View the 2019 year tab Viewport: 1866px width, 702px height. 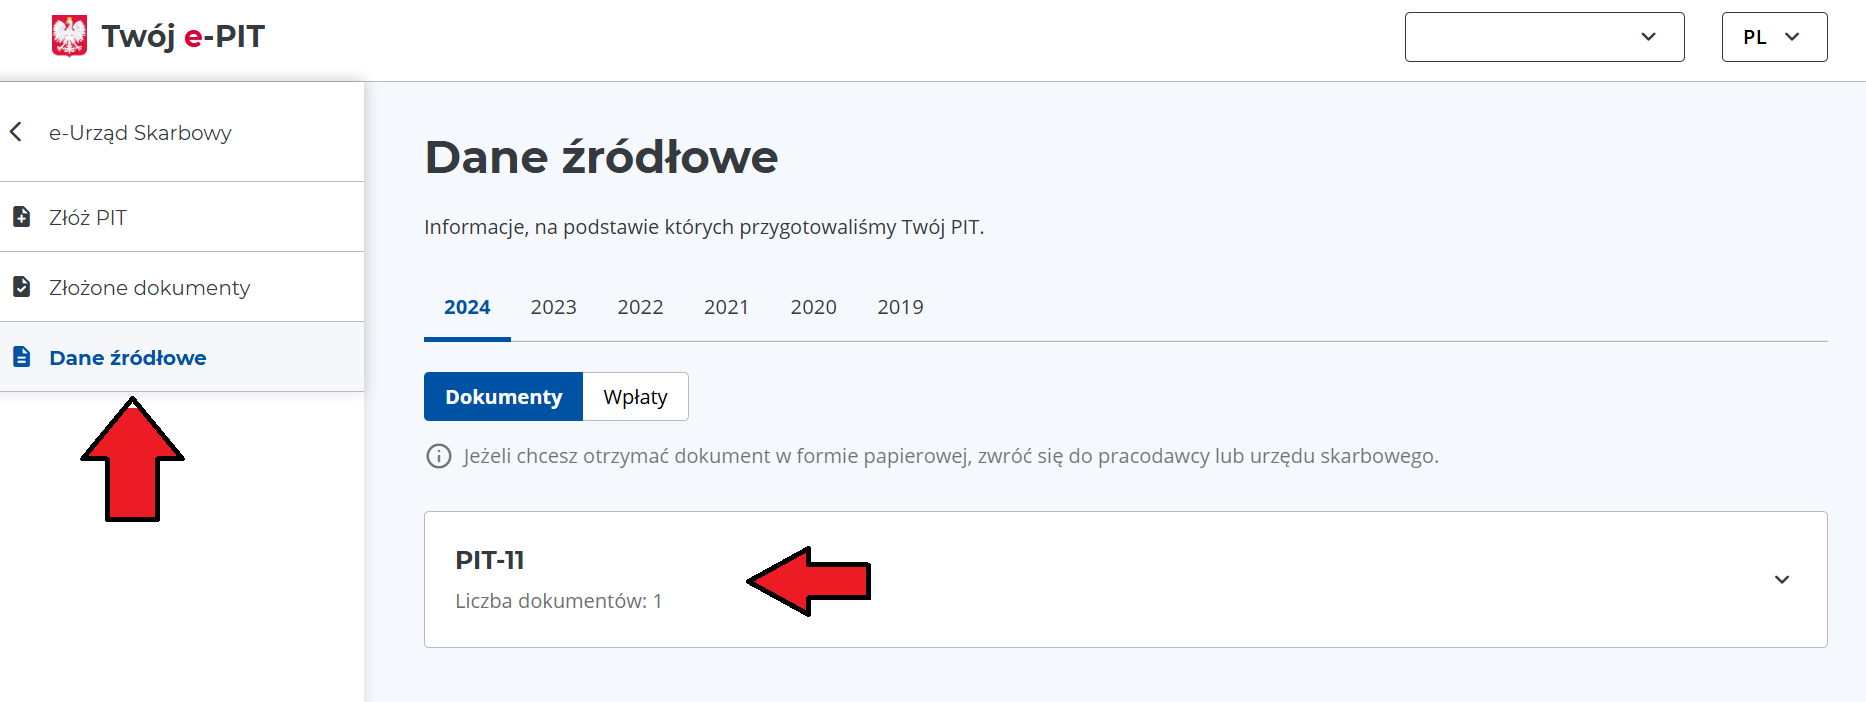pos(900,307)
